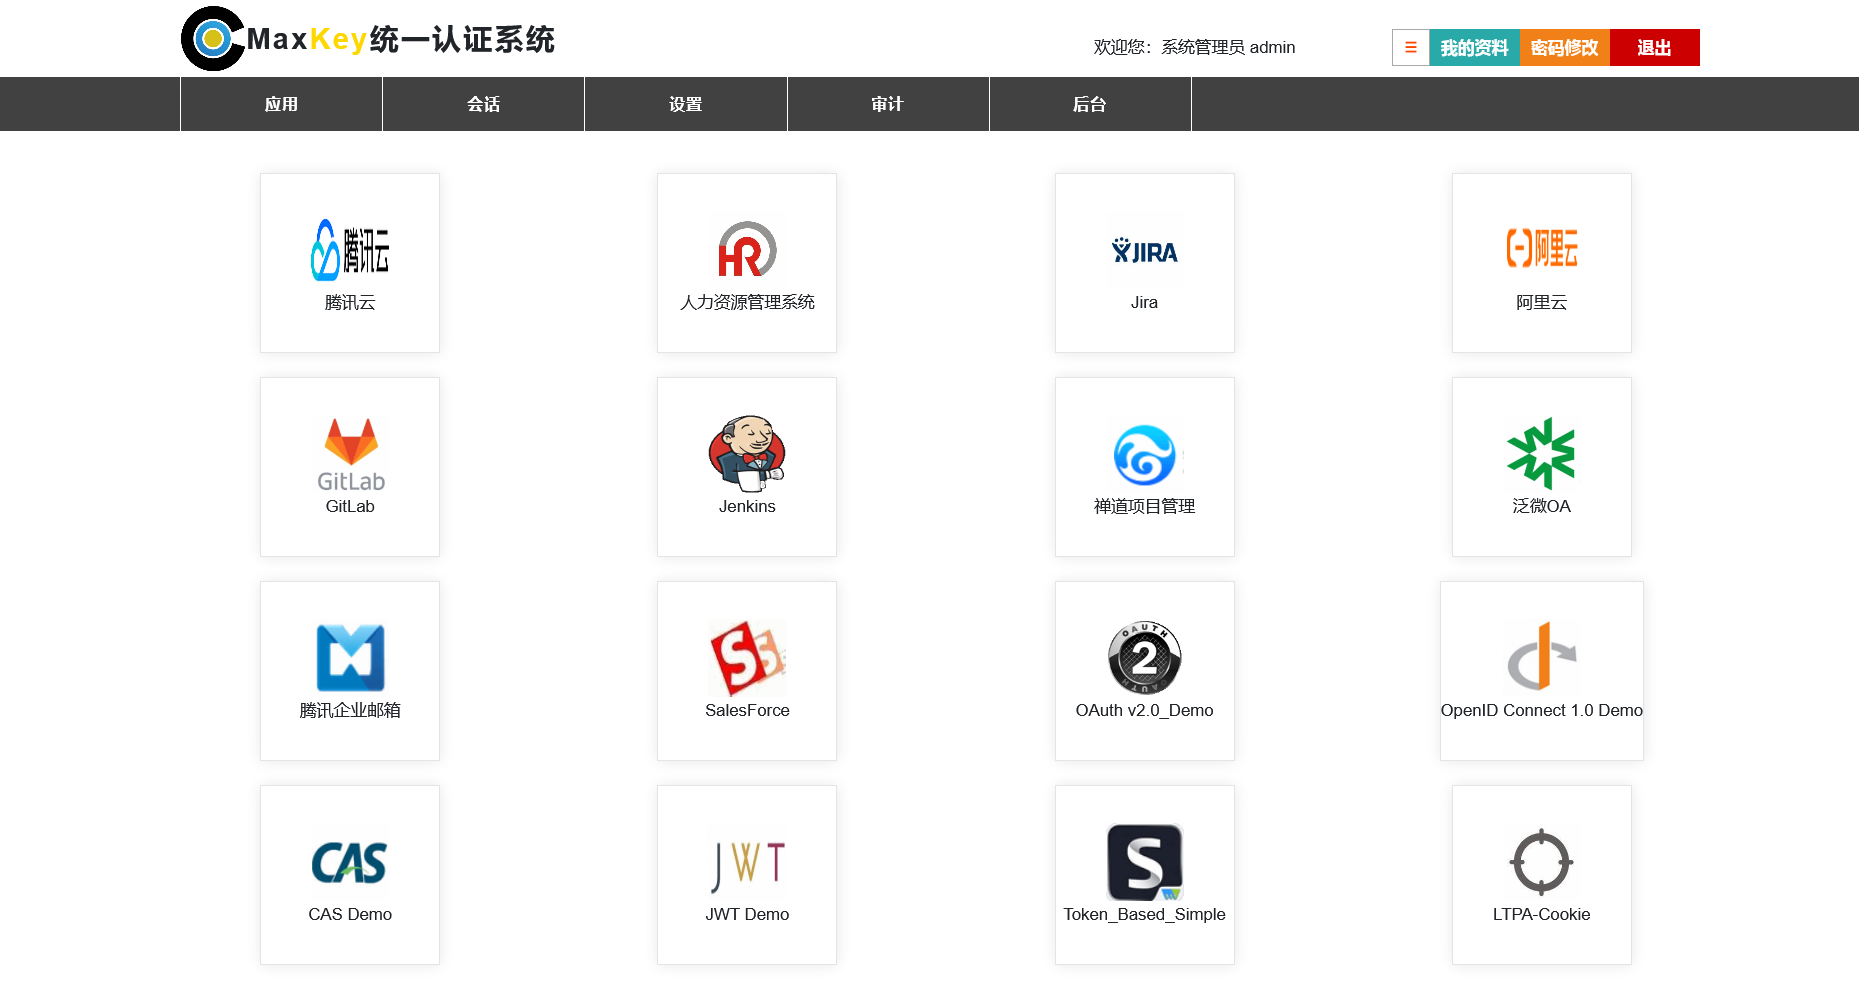The image size is (1859, 987).
Task: Click the Token_Based_Simple caption
Action: tap(1144, 914)
